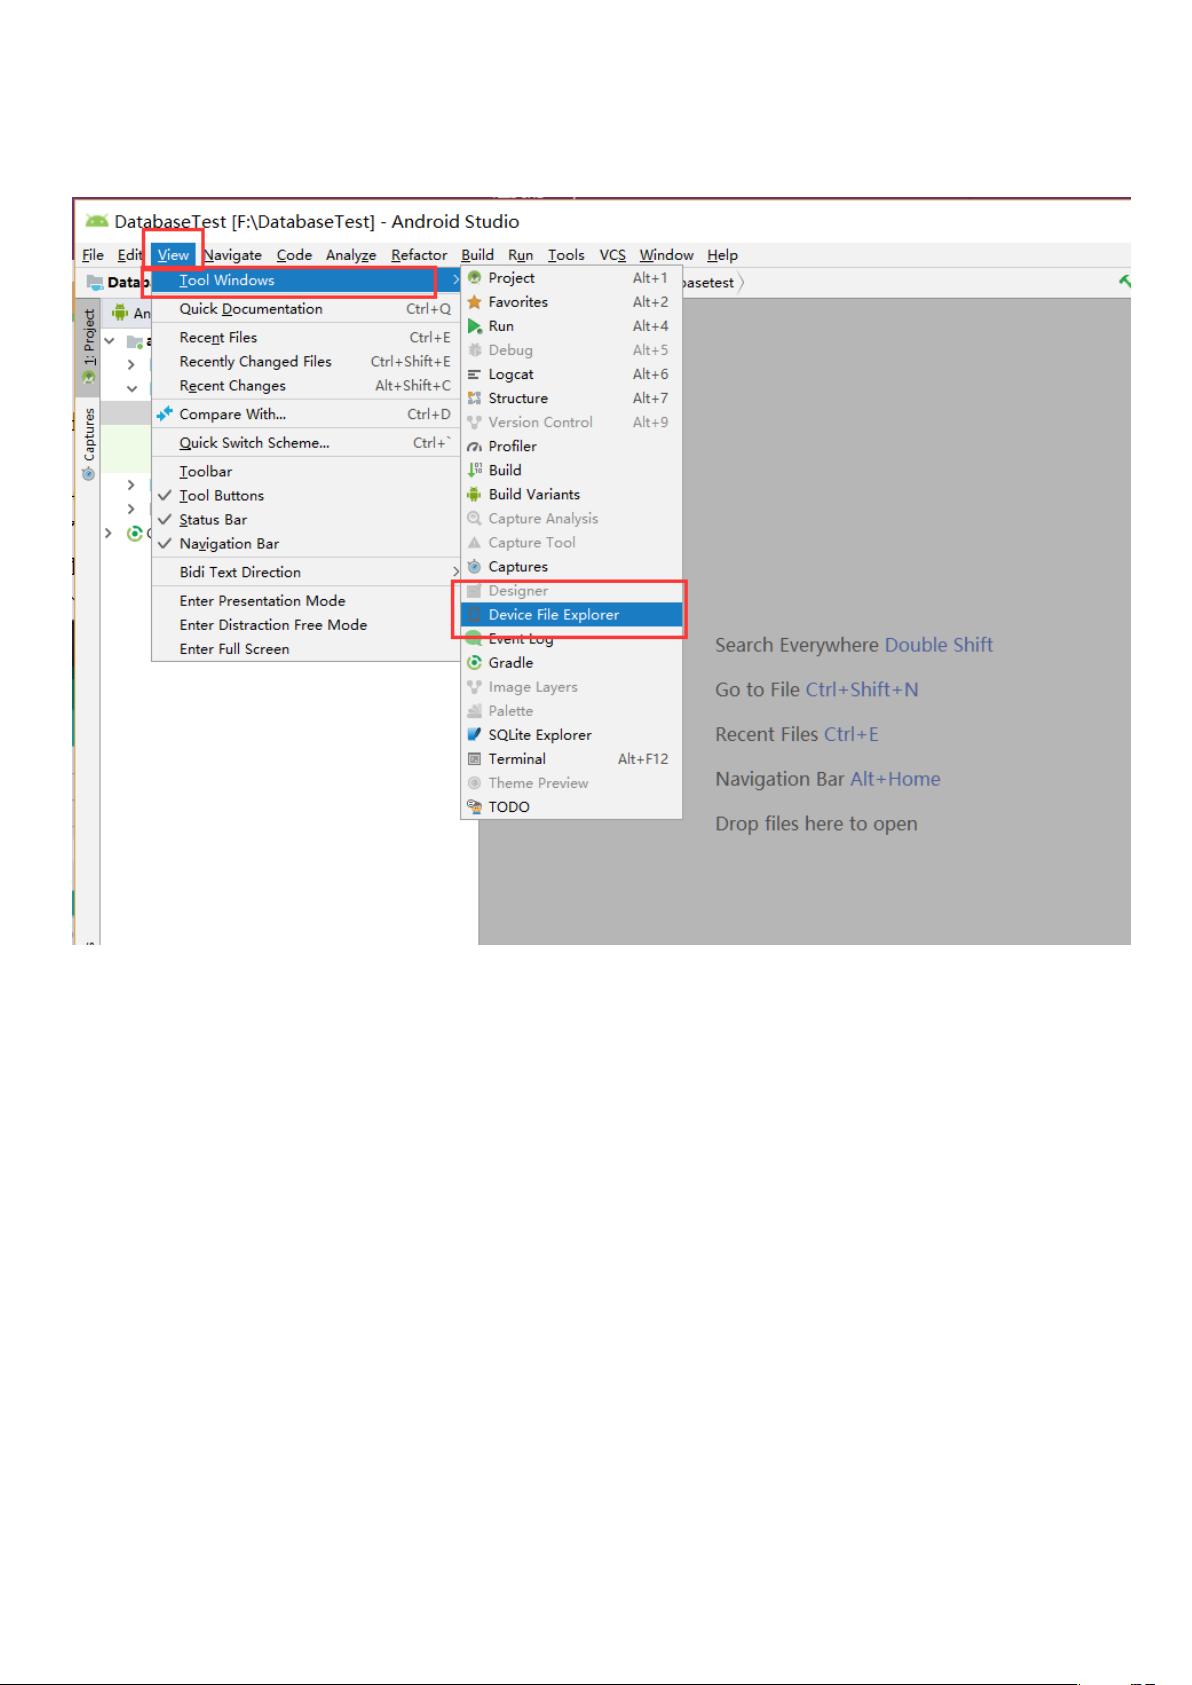This screenshot has width=1192, height=1685.
Task: Select Build in the Tool Windows submenu
Action: tap(571, 470)
